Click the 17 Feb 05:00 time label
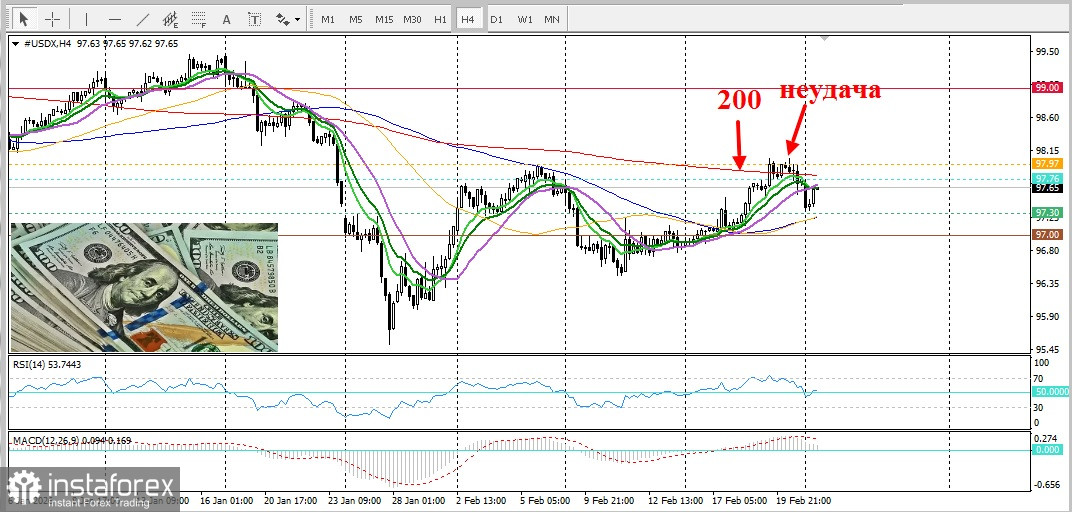Screen dimensions: 1072x512 coord(740,500)
